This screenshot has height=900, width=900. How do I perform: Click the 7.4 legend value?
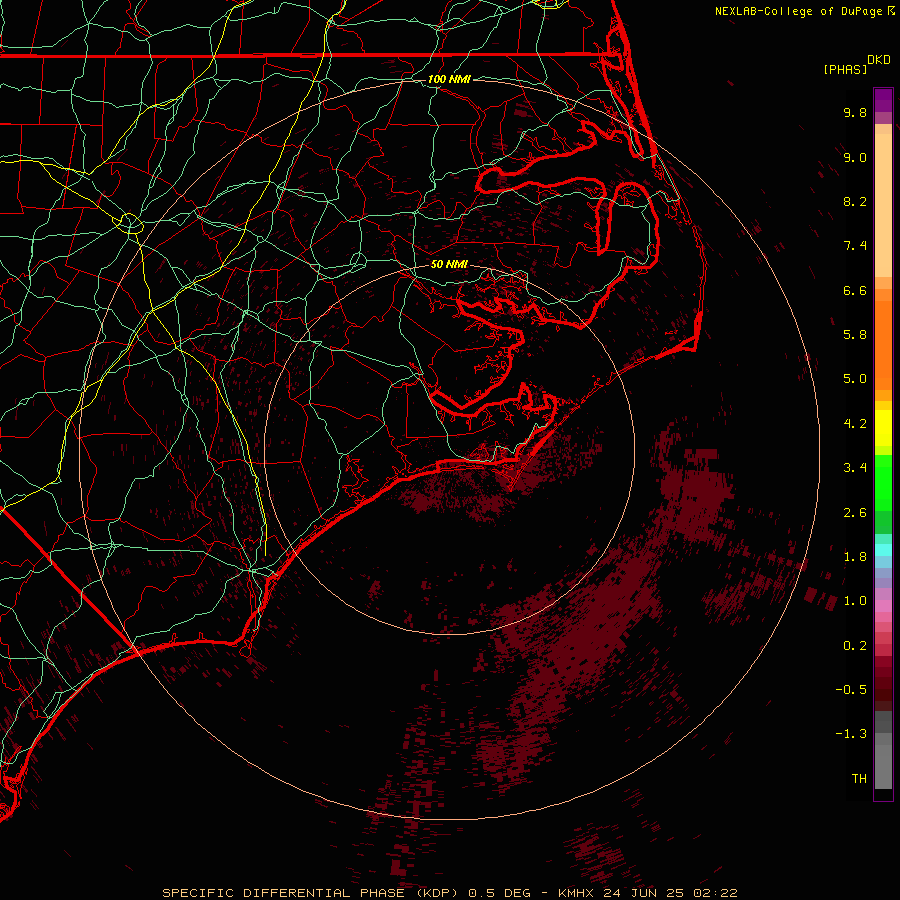tap(855, 246)
